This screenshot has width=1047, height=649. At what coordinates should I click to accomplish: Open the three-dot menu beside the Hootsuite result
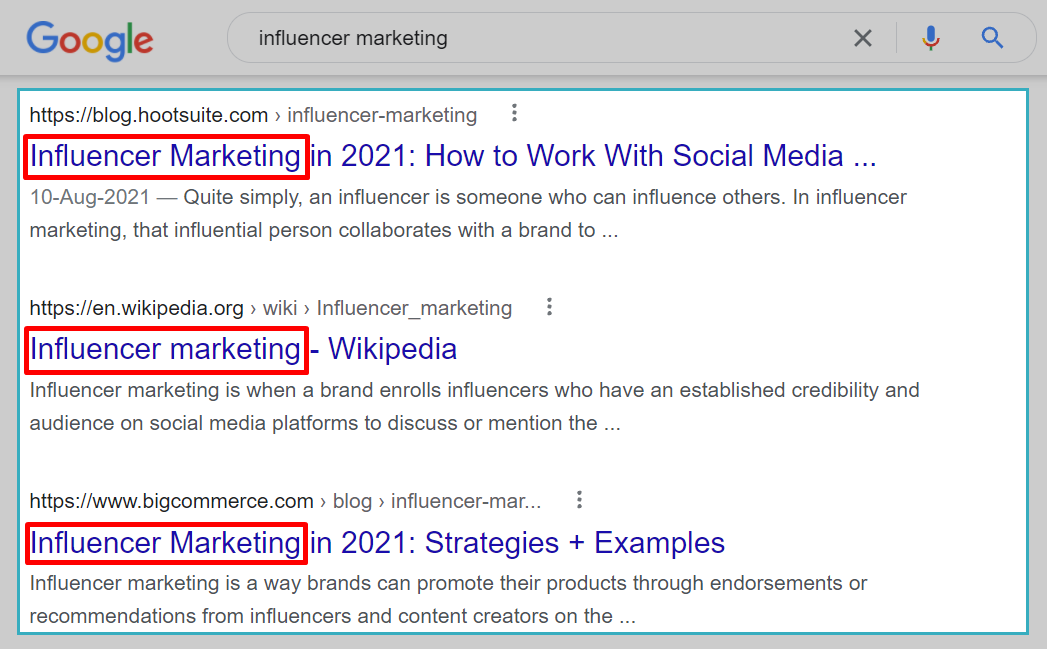513,113
